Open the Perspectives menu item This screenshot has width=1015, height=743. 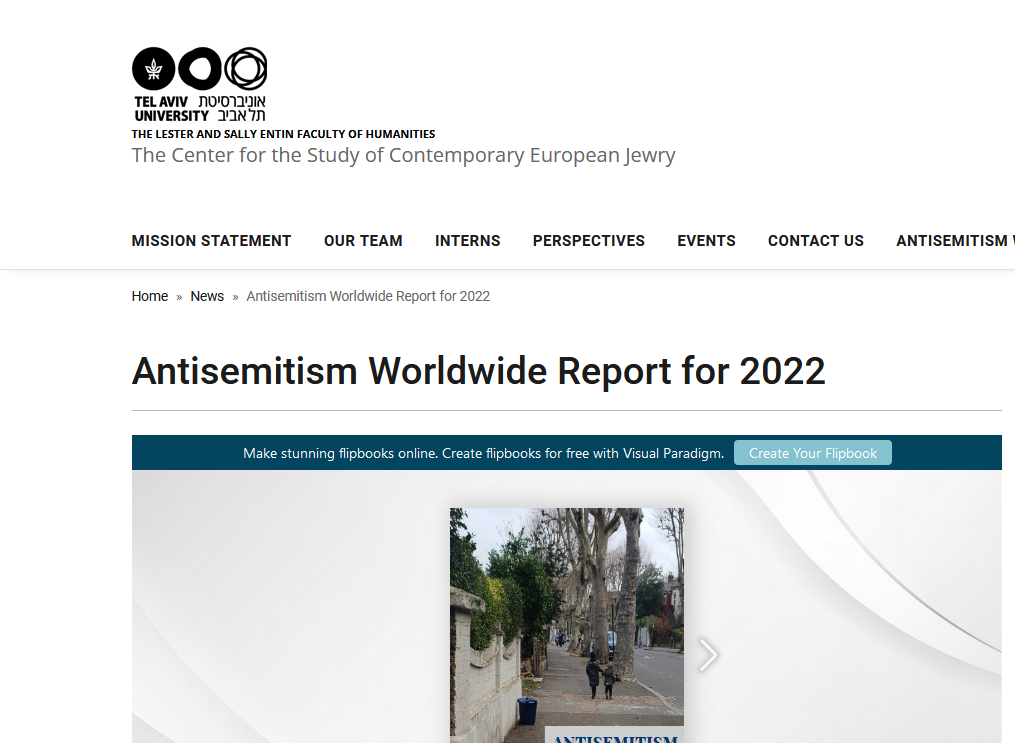pyautogui.click(x=588, y=241)
